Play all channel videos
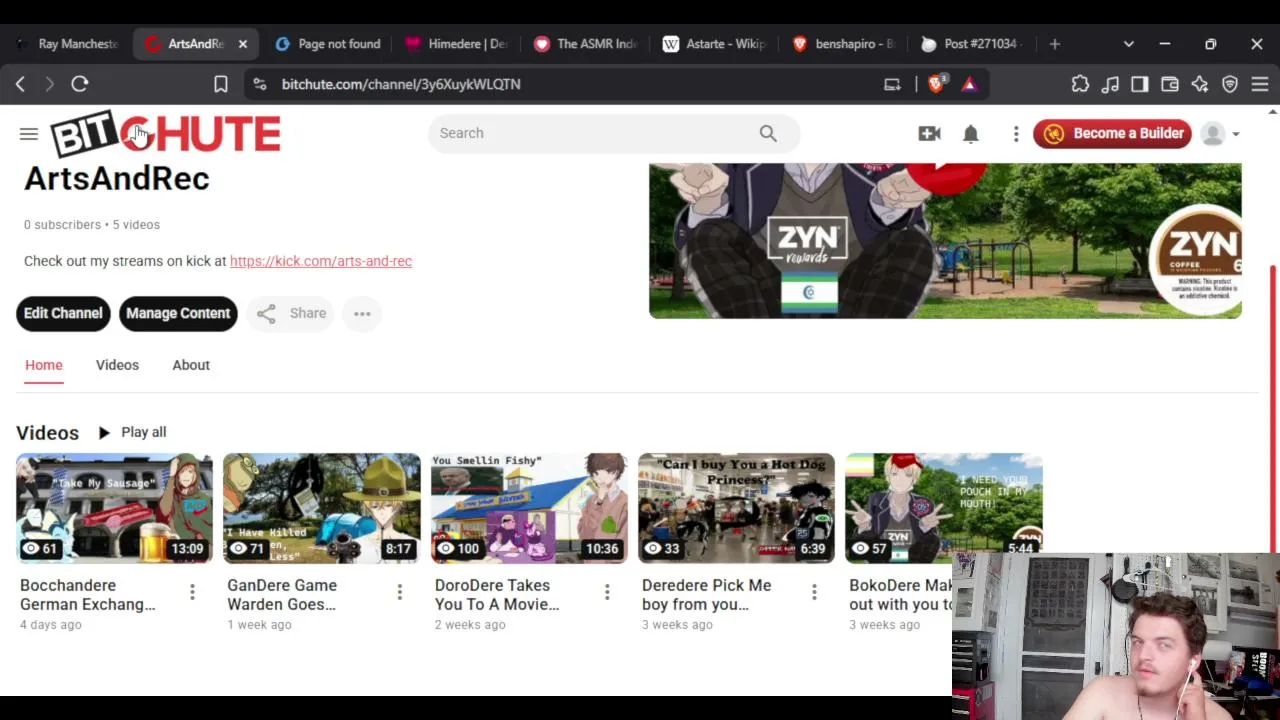This screenshot has height=720, width=1280. pos(132,432)
